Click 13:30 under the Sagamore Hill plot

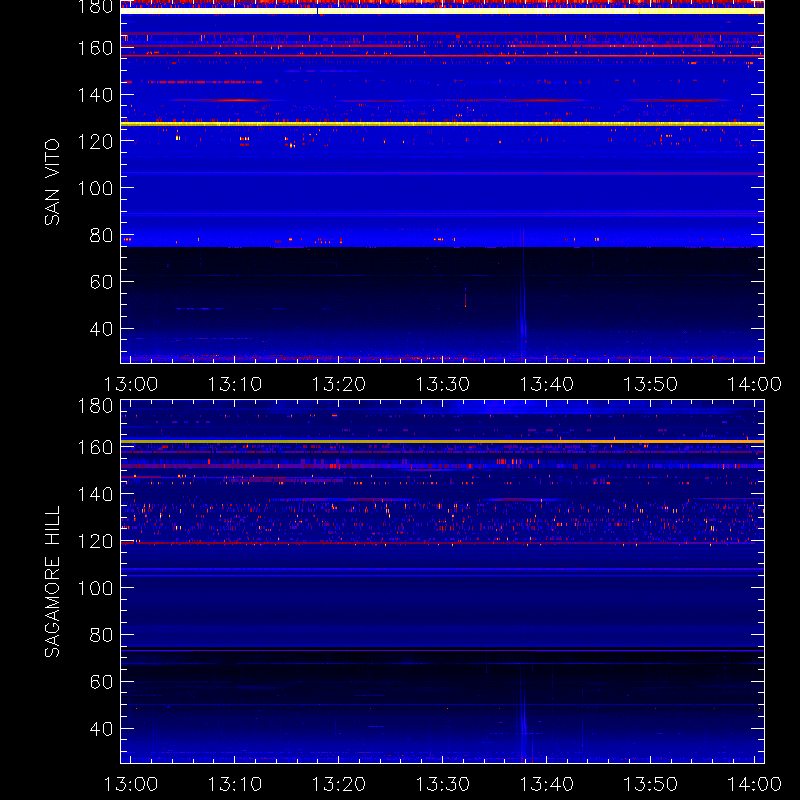coord(443,784)
